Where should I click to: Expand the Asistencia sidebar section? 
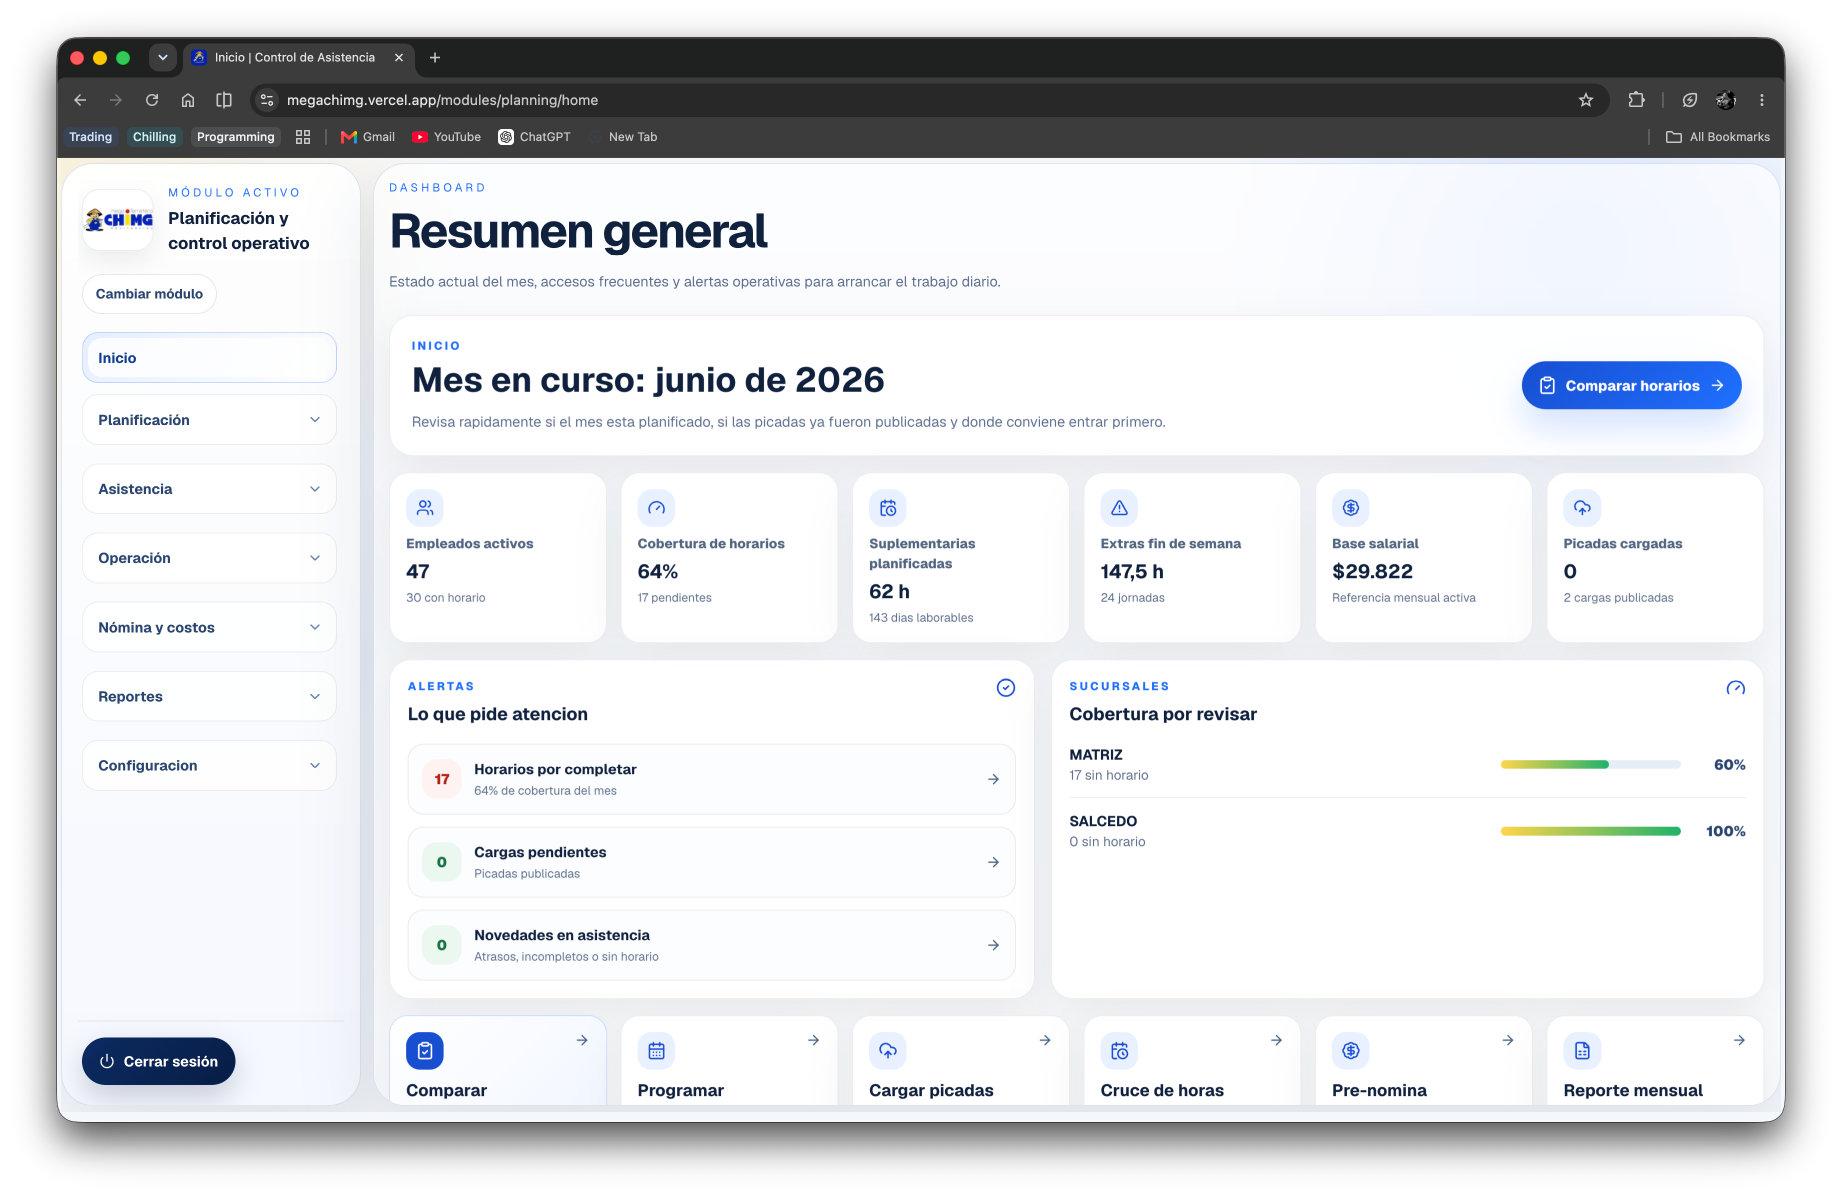click(209, 489)
